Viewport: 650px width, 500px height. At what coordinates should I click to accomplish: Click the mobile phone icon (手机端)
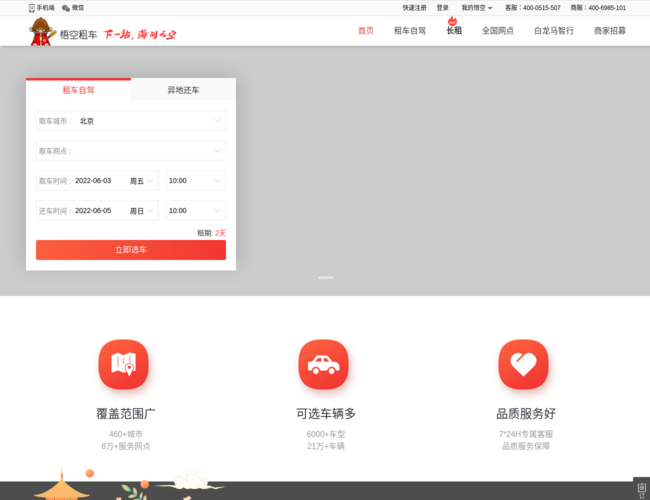[x=32, y=7]
